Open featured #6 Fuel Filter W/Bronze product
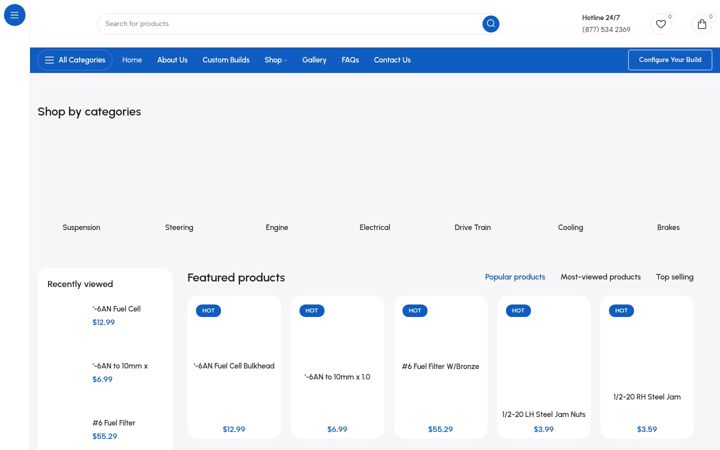The image size is (720, 450). (440, 366)
